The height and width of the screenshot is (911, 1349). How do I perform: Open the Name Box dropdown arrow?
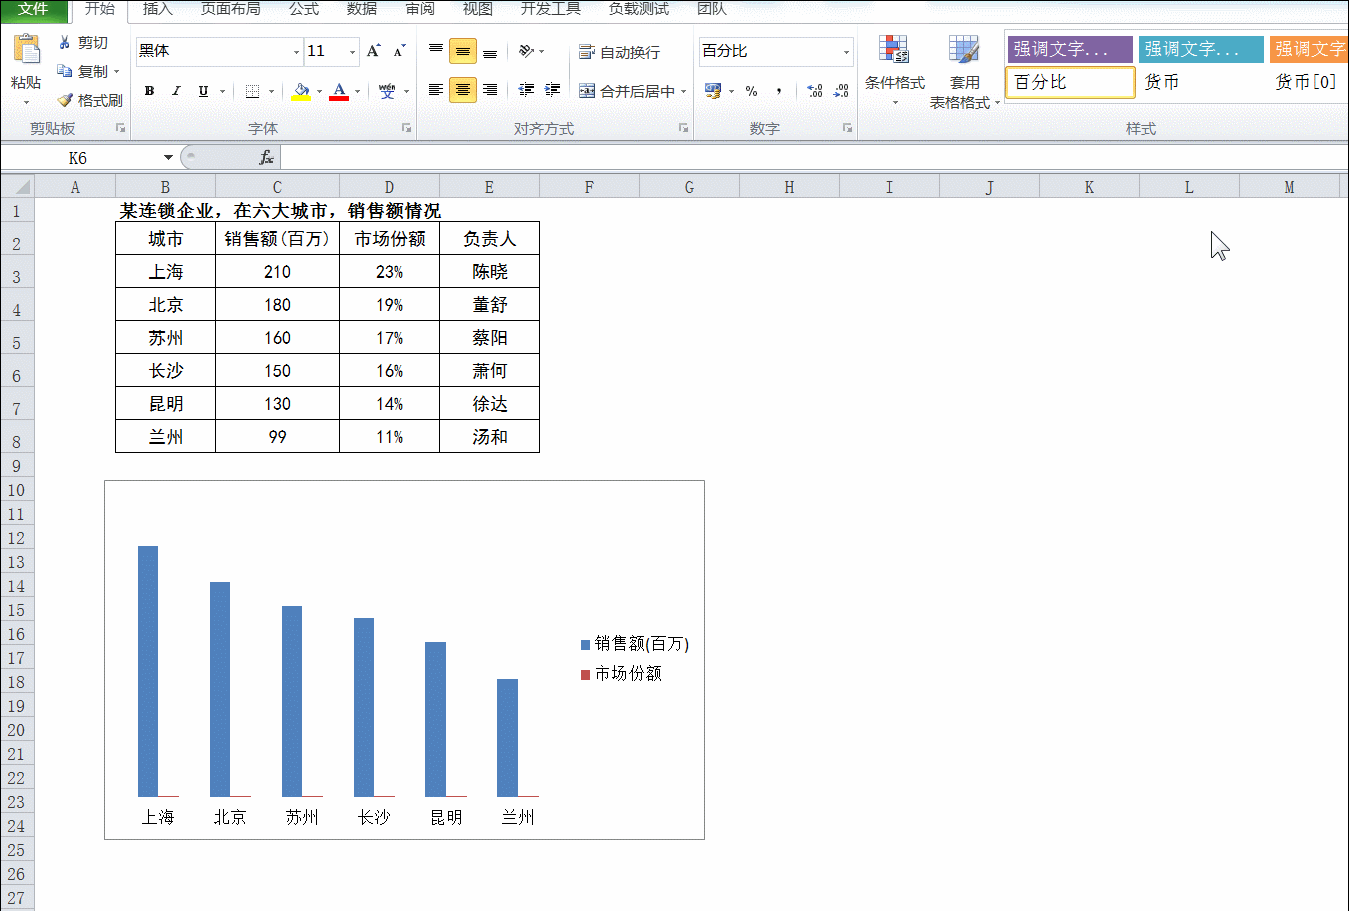click(x=168, y=157)
